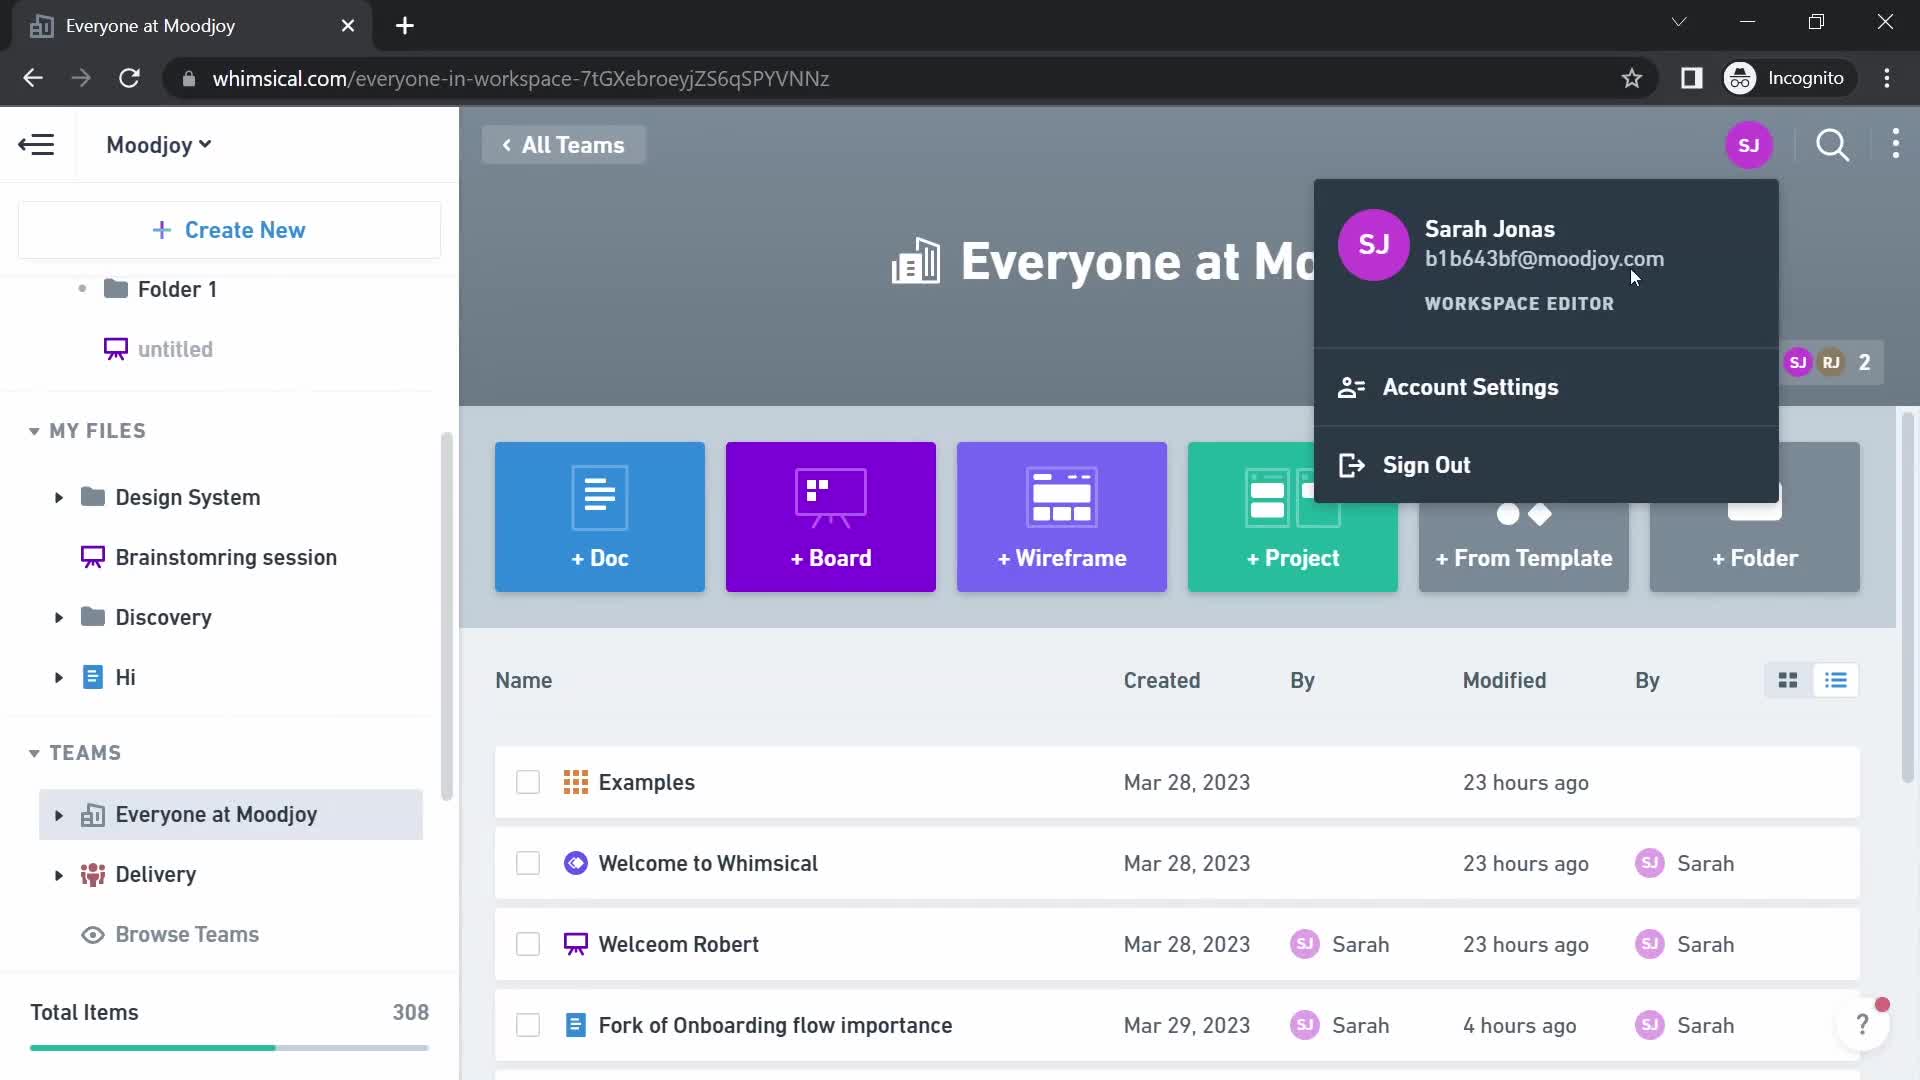Sort by the Modified column header
The height and width of the screenshot is (1080, 1920).
point(1504,681)
